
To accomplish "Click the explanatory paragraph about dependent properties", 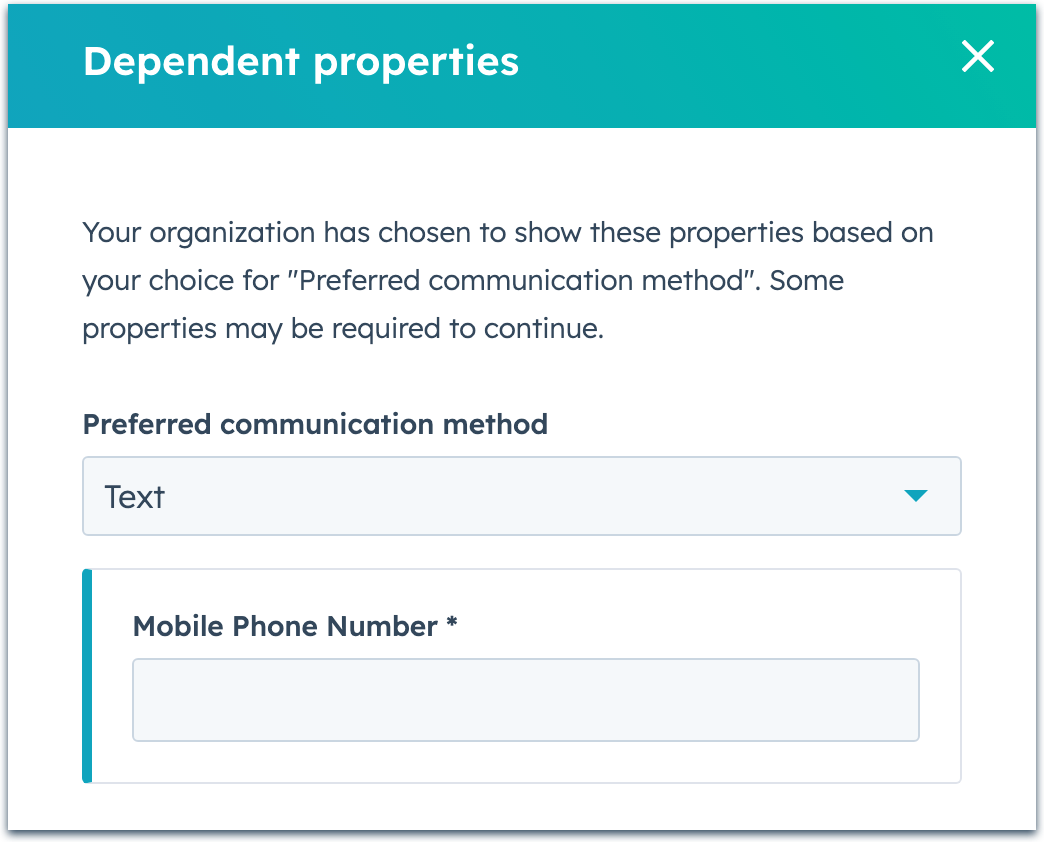I will pyautogui.click(x=507, y=280).
